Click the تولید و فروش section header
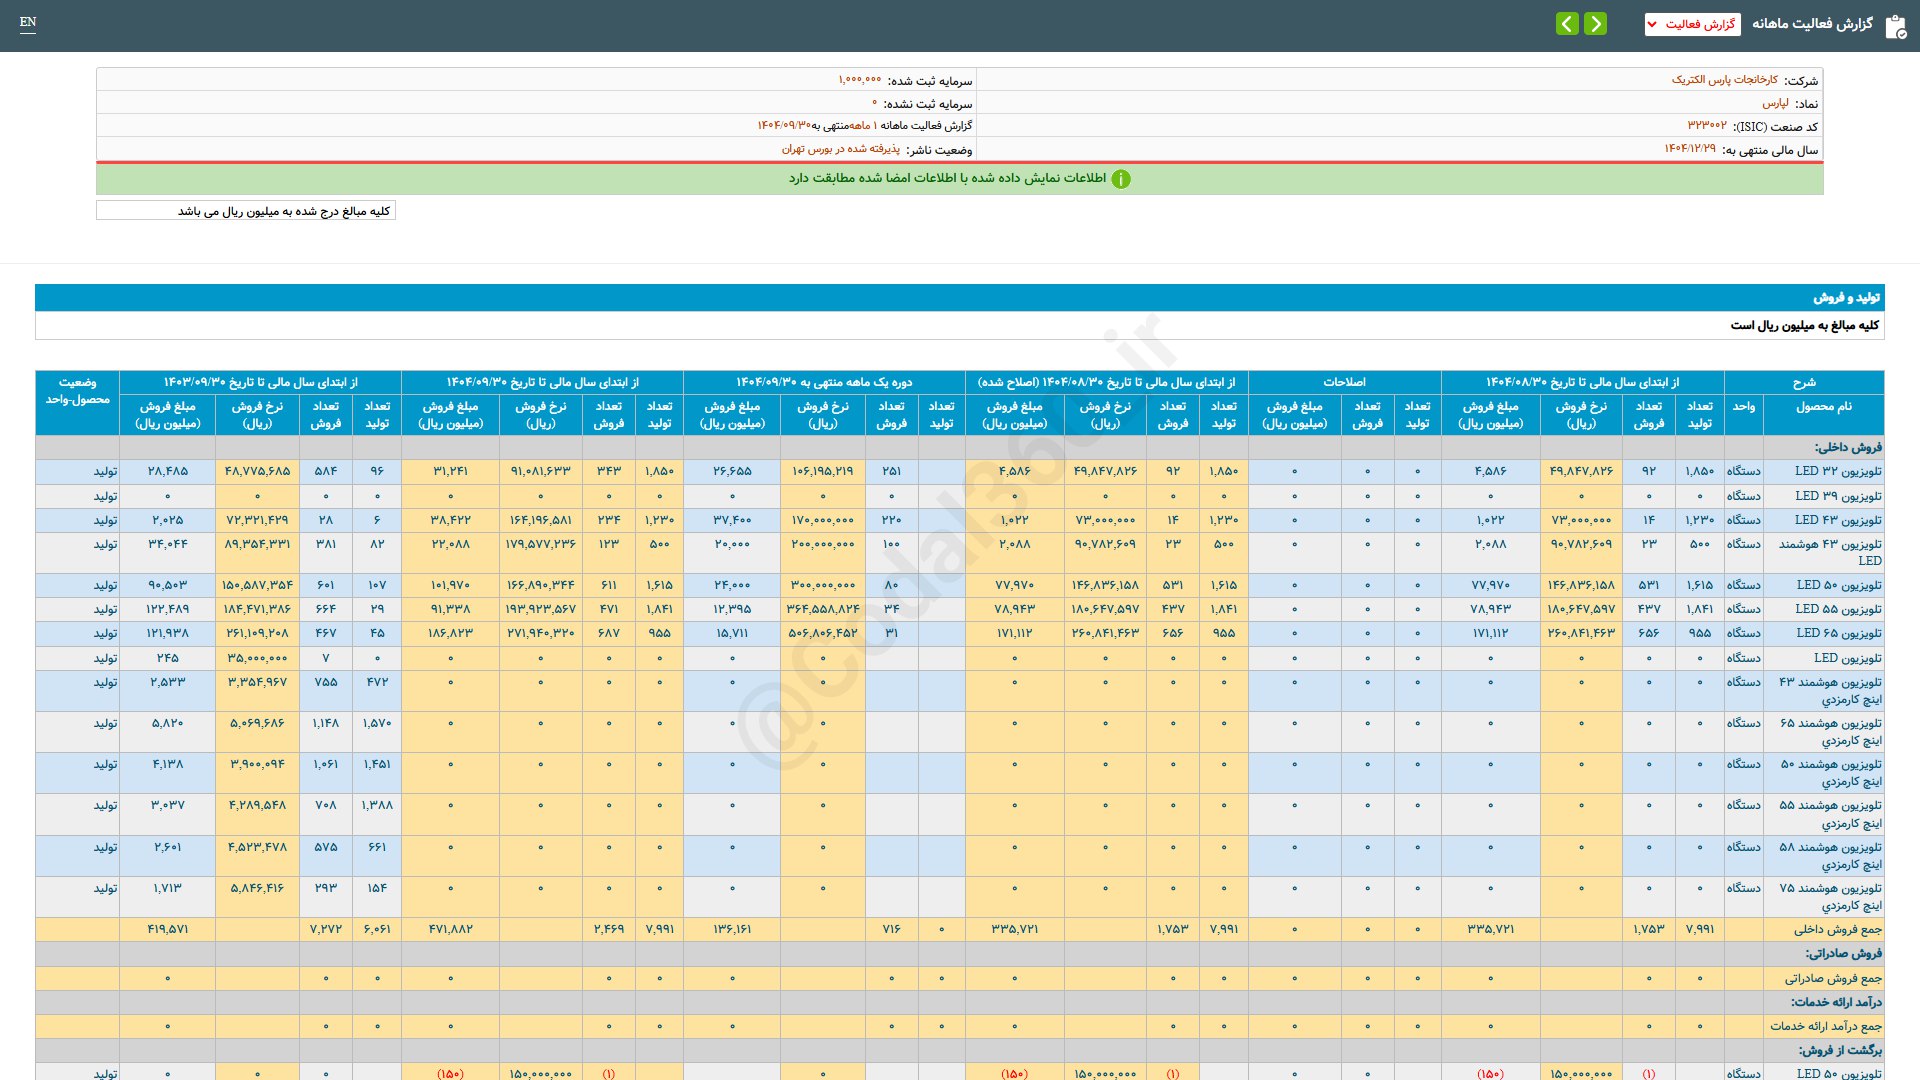 pos(1846,298)
